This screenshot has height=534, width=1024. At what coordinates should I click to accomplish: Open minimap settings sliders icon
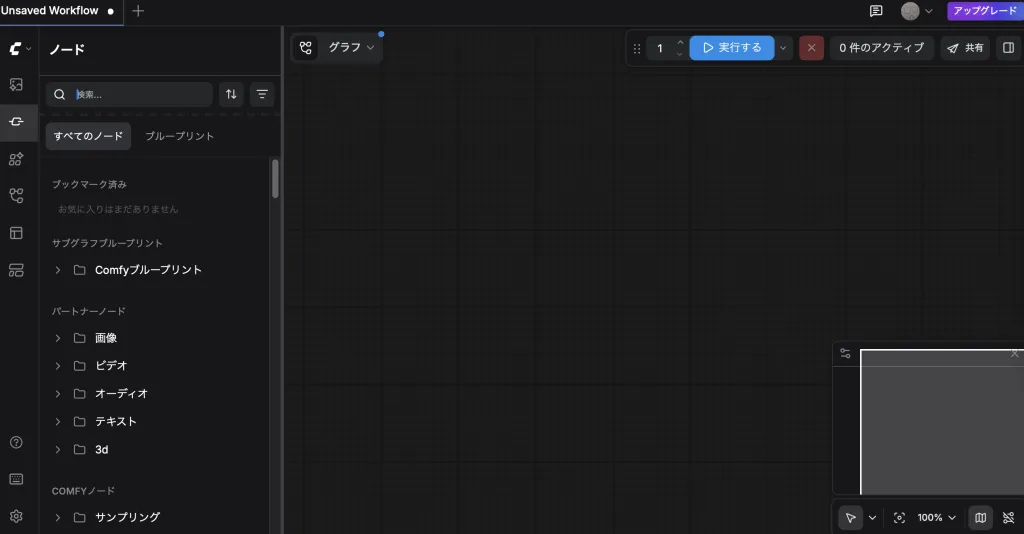click(x=845, y=354)
